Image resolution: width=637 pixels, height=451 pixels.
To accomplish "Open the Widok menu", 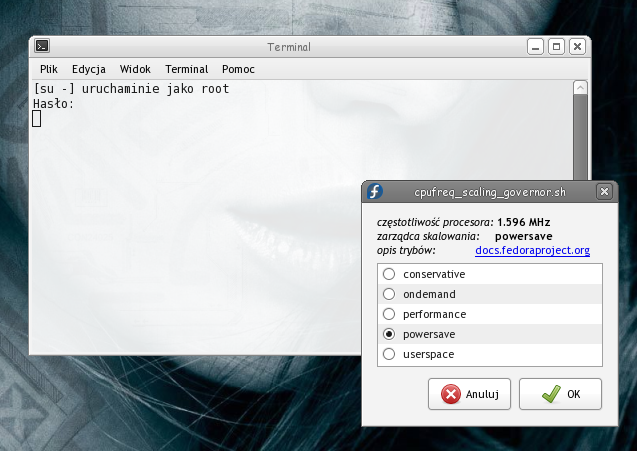I will pos(135,69).
